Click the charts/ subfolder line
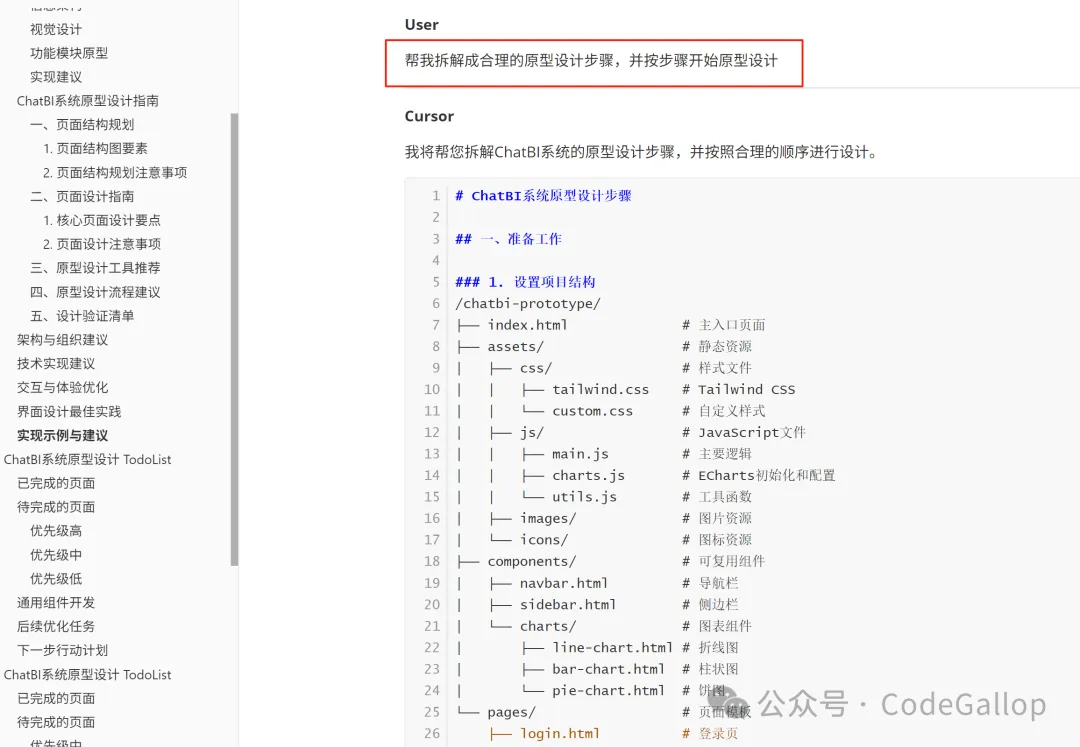The width and height of the screenshot is (1080, 747). [x=548, y=626]
